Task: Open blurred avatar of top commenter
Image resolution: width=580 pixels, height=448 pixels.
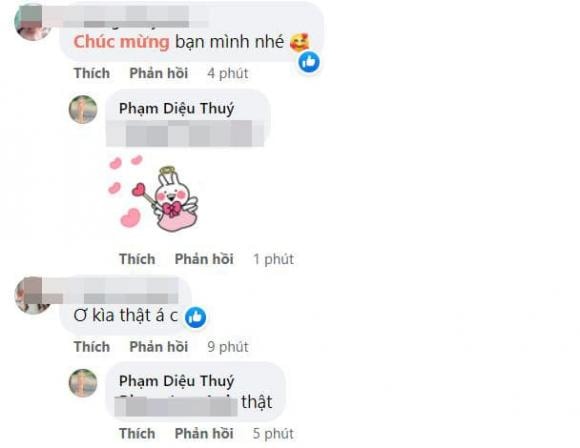Action: [x=33, y=22]
